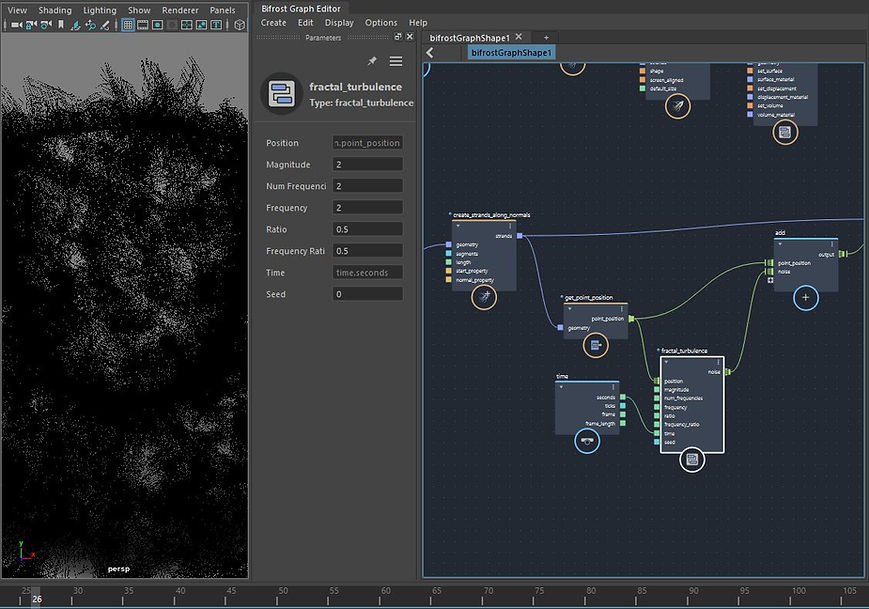Collapse the time node arrow
Image resolution: width=869 pixels, height=609 pixels.
point(561,386)
